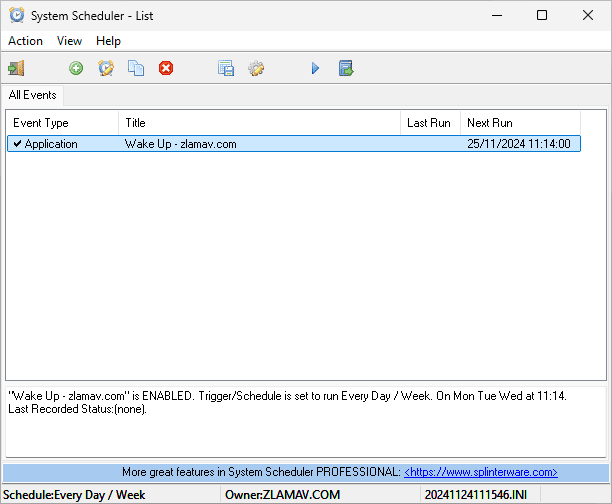
Task: Click the ENABLED event description text
Action: pyautogui.click(x=287, y=396)
